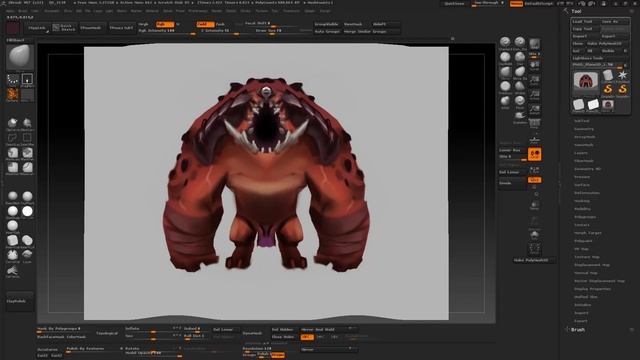
Task: Toggle the Mrgb paint mode
Action: click(144, 24)
